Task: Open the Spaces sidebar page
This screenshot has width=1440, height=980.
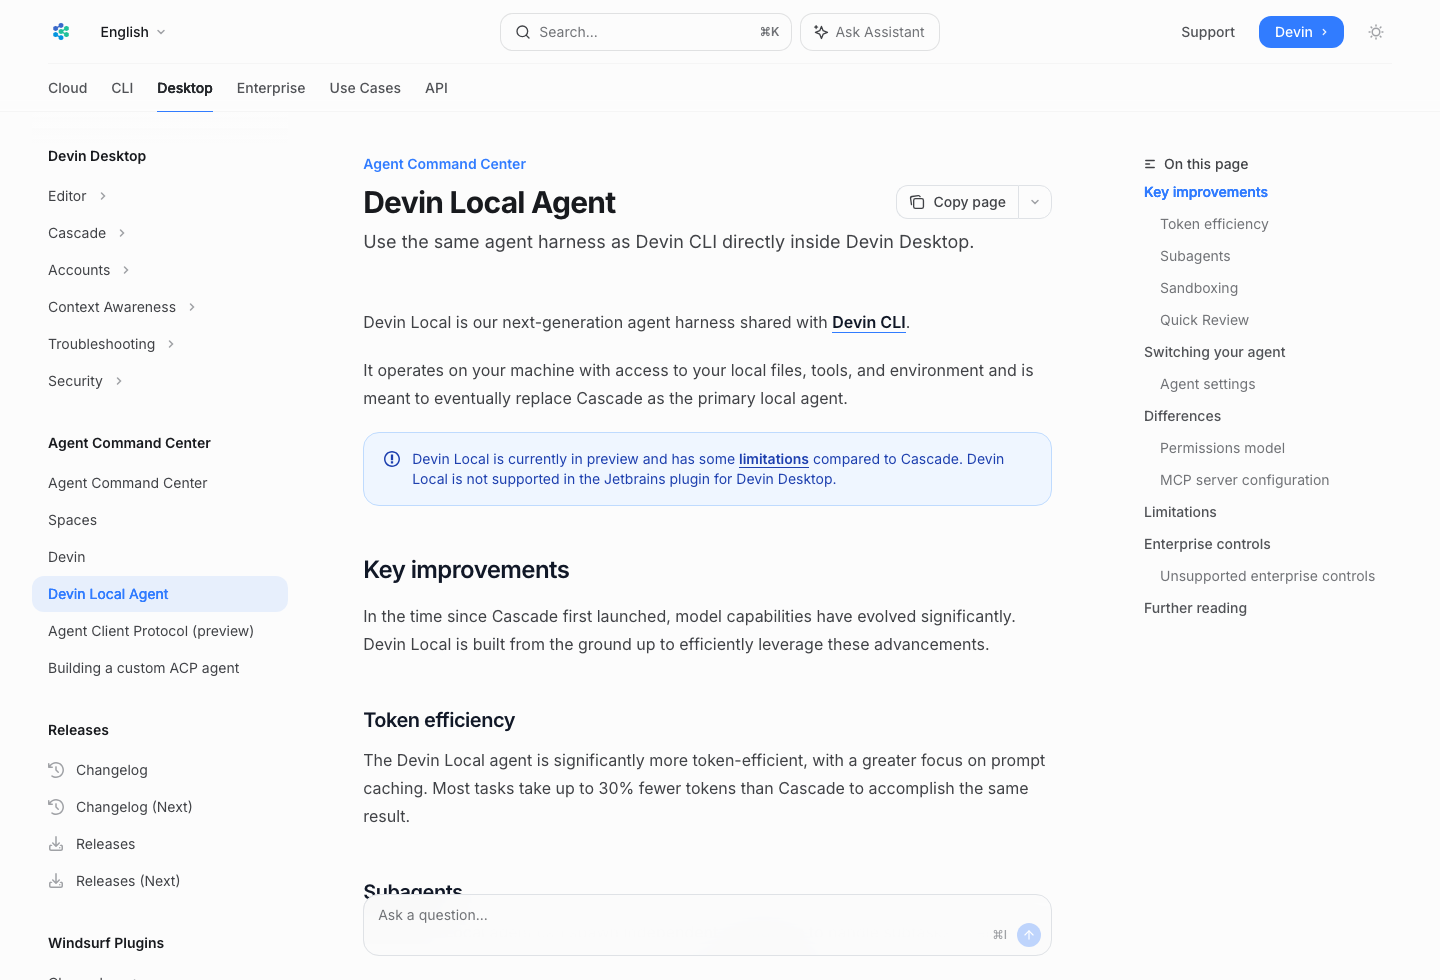Action: pos(72,520)
